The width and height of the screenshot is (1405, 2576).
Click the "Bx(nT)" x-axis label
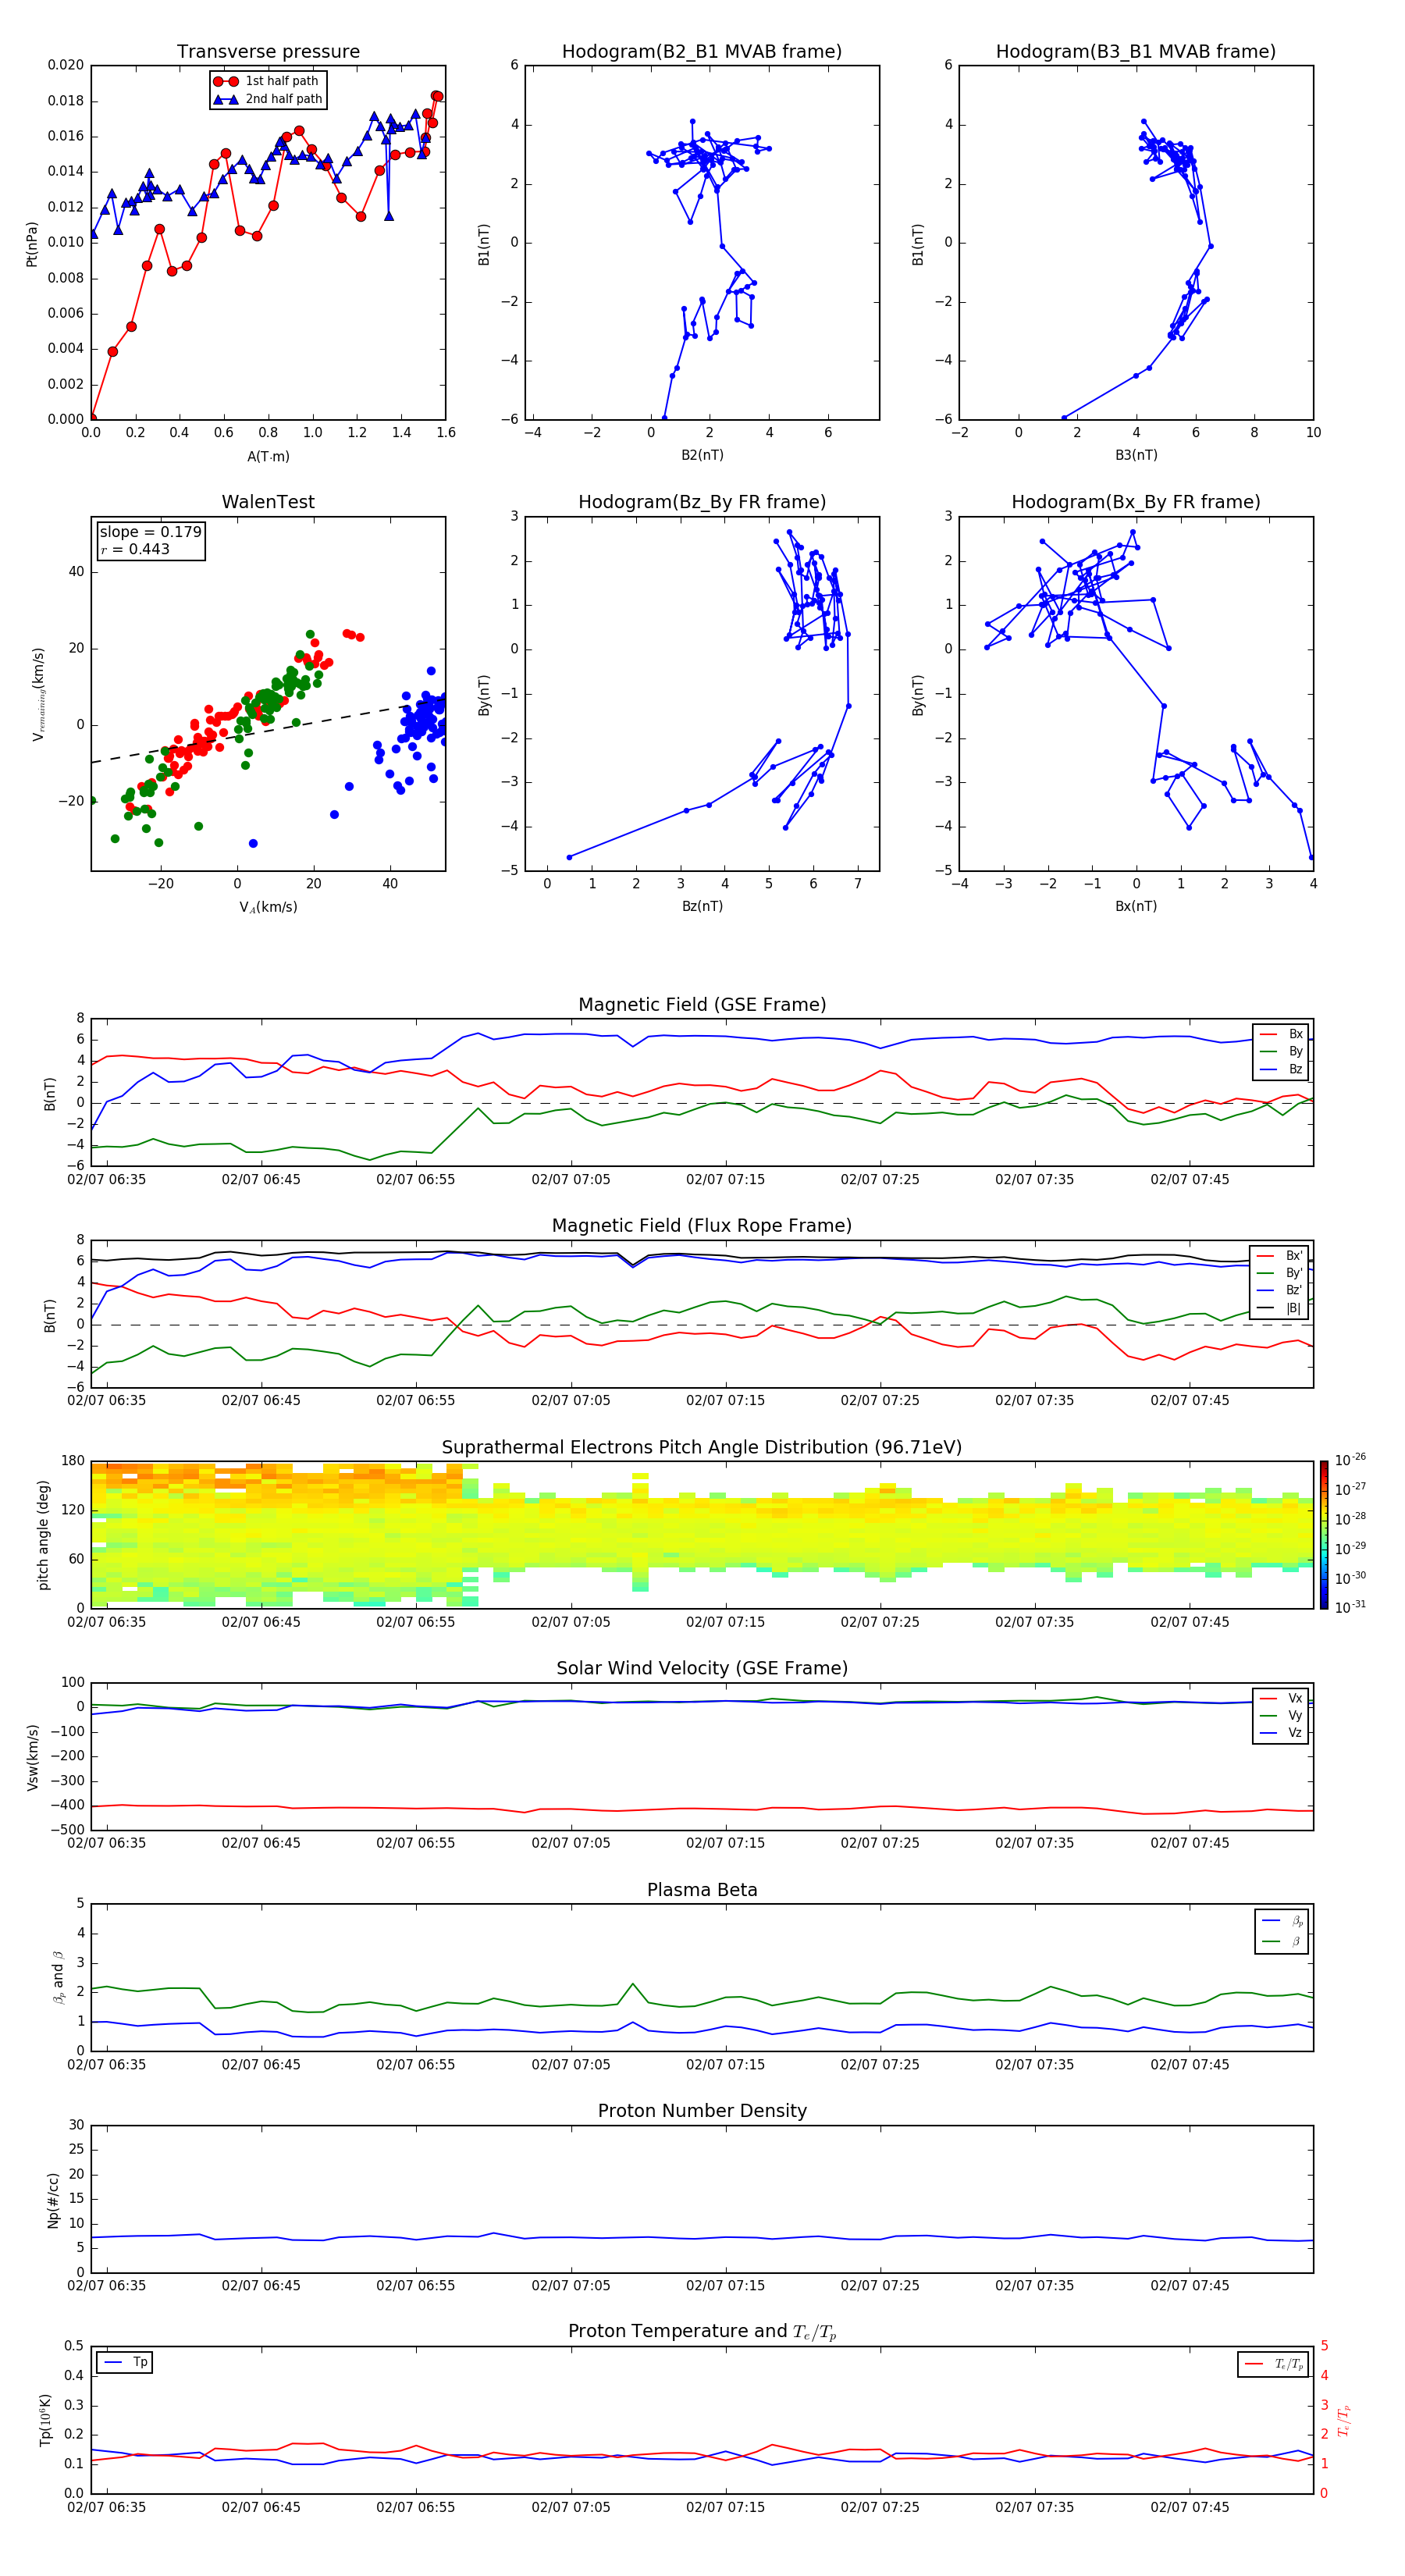pos(1136,906)
